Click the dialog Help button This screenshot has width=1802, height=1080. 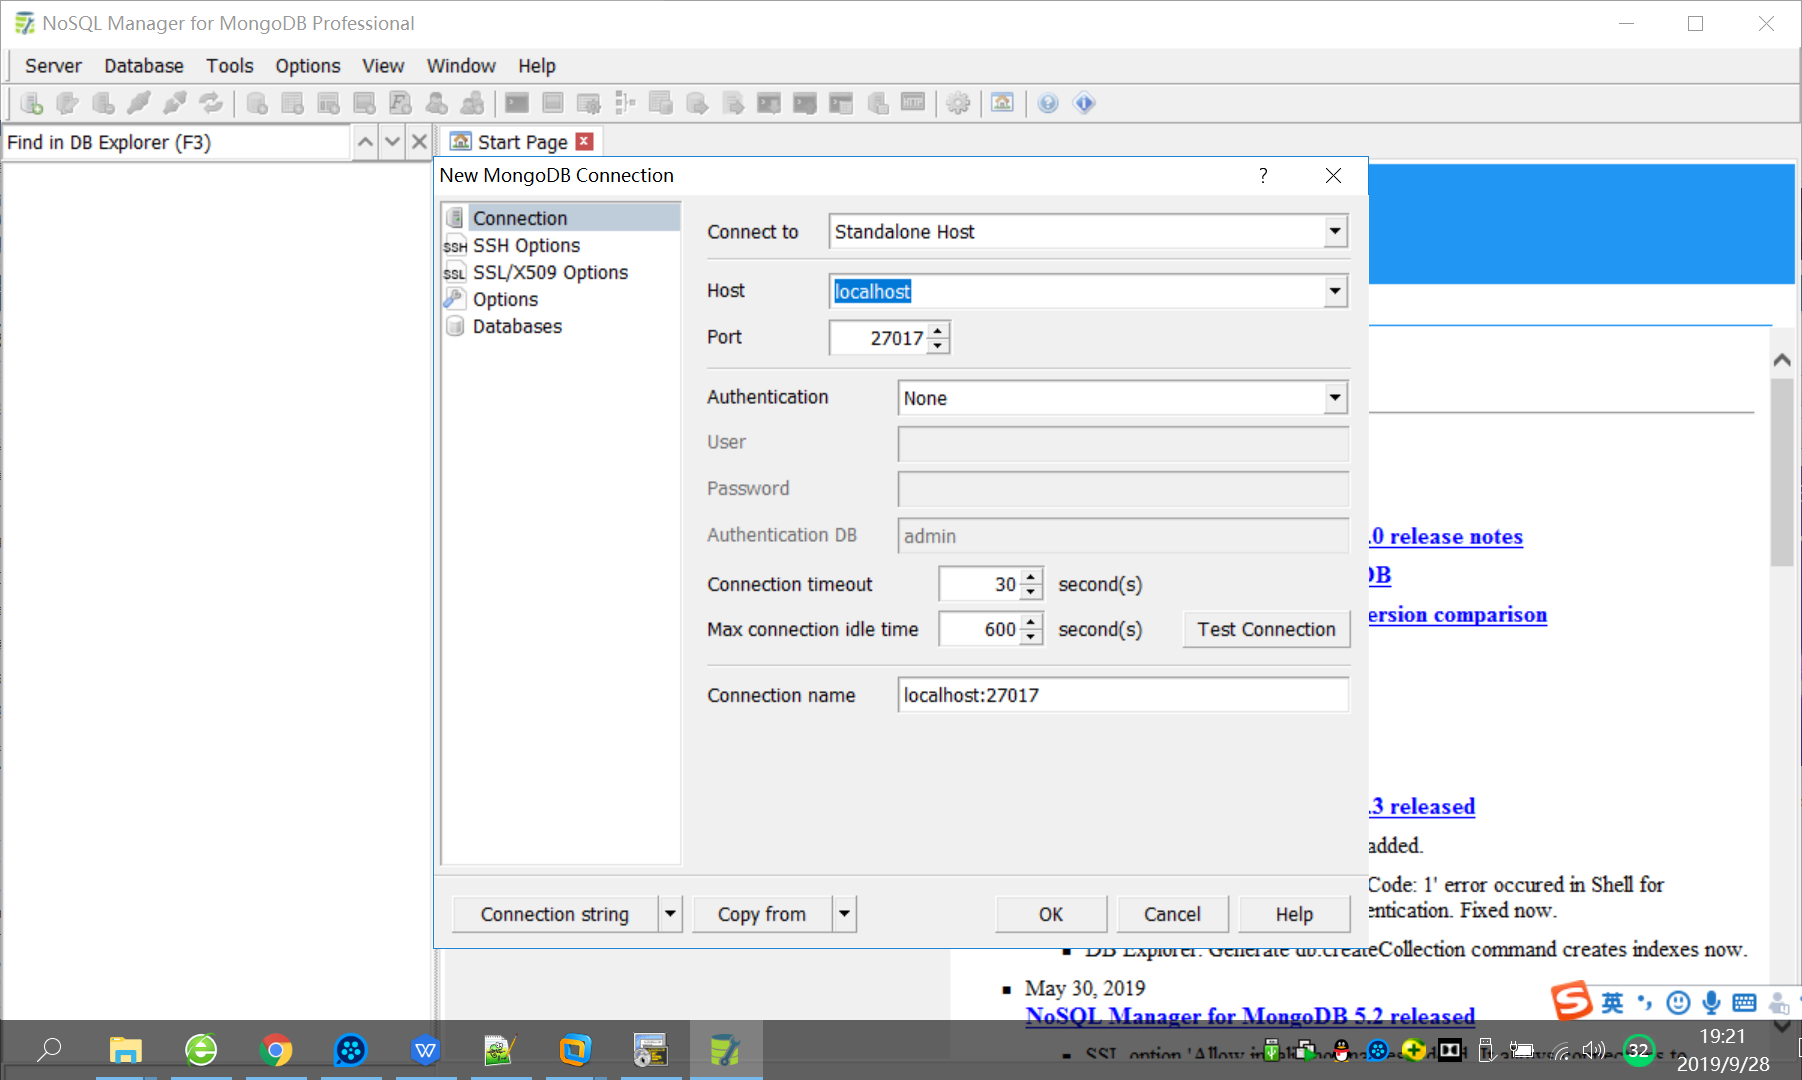point(1294,914)
